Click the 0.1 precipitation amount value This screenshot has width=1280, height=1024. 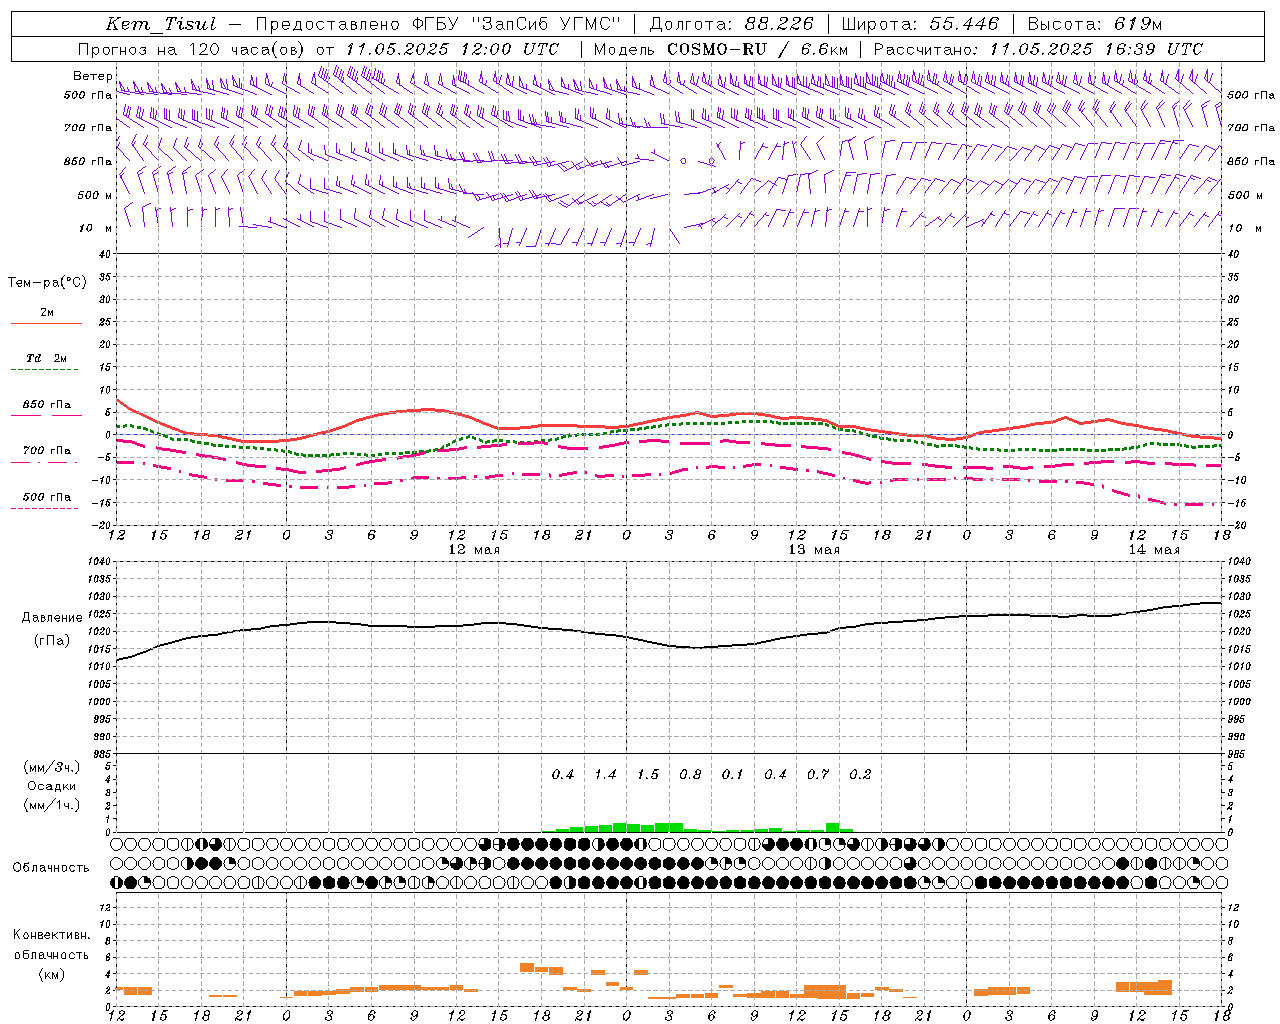pos(733,774)
